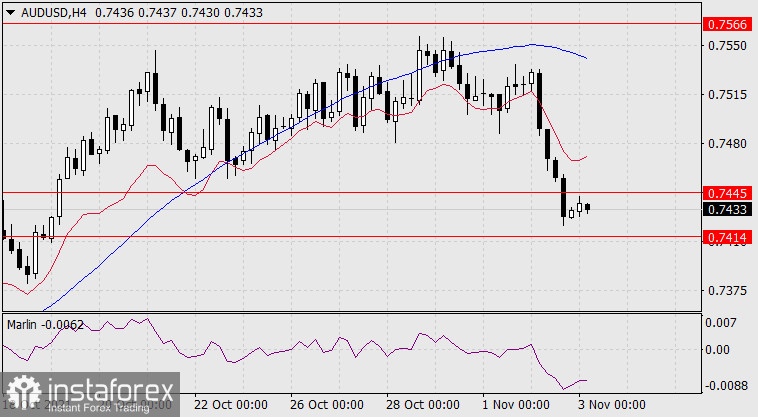Click the 0.7550 price axis value

tap(725, 46)
